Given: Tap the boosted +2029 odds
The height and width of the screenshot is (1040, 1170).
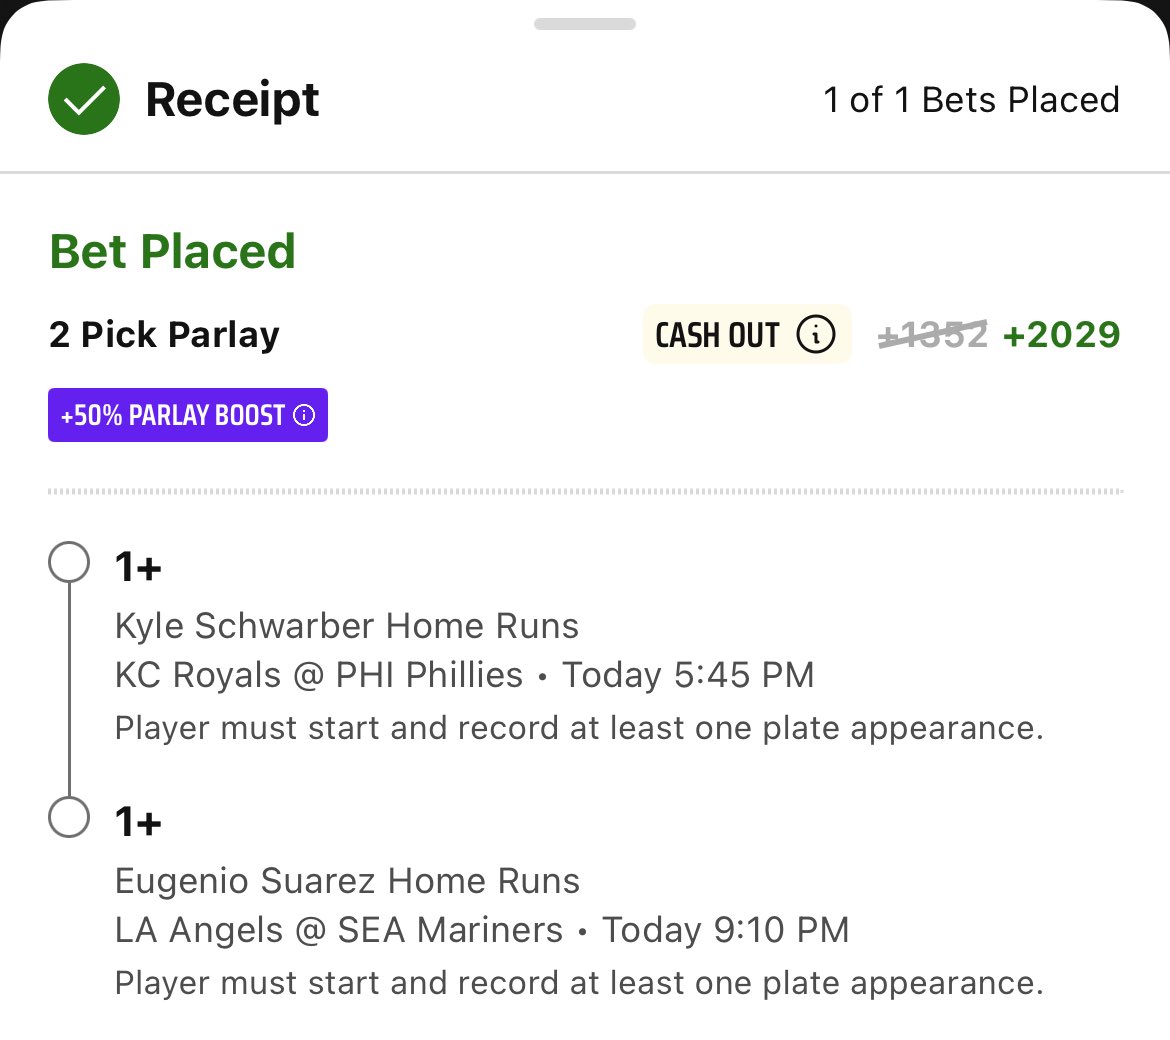Looking at the screenshot, I should tap(1062, 334).
